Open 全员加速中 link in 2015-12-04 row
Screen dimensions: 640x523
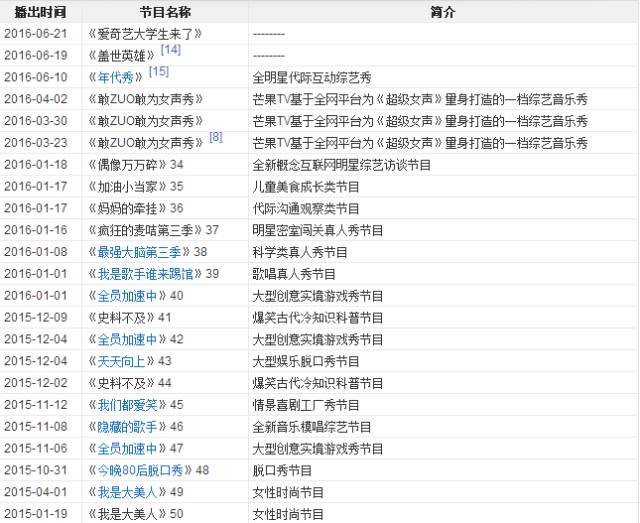pos(127,339)
